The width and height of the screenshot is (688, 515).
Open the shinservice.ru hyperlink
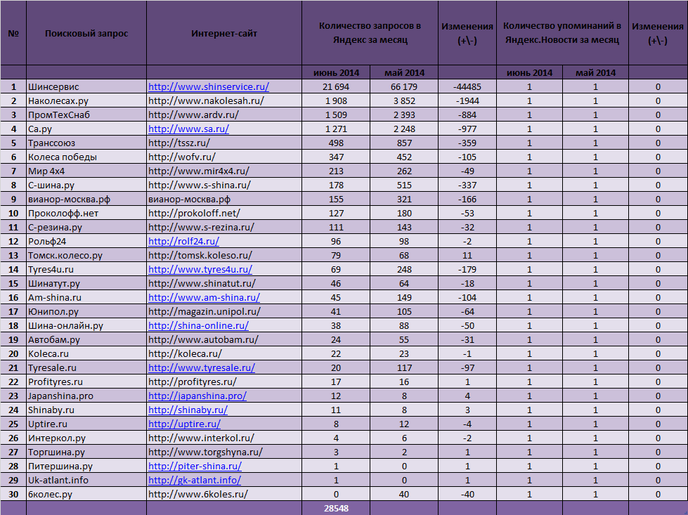208,86
